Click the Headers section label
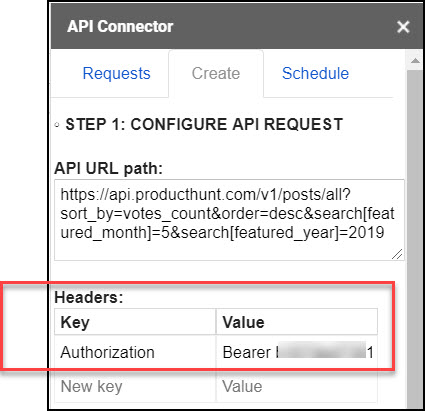The image size is (425, 411). point(89,297)
